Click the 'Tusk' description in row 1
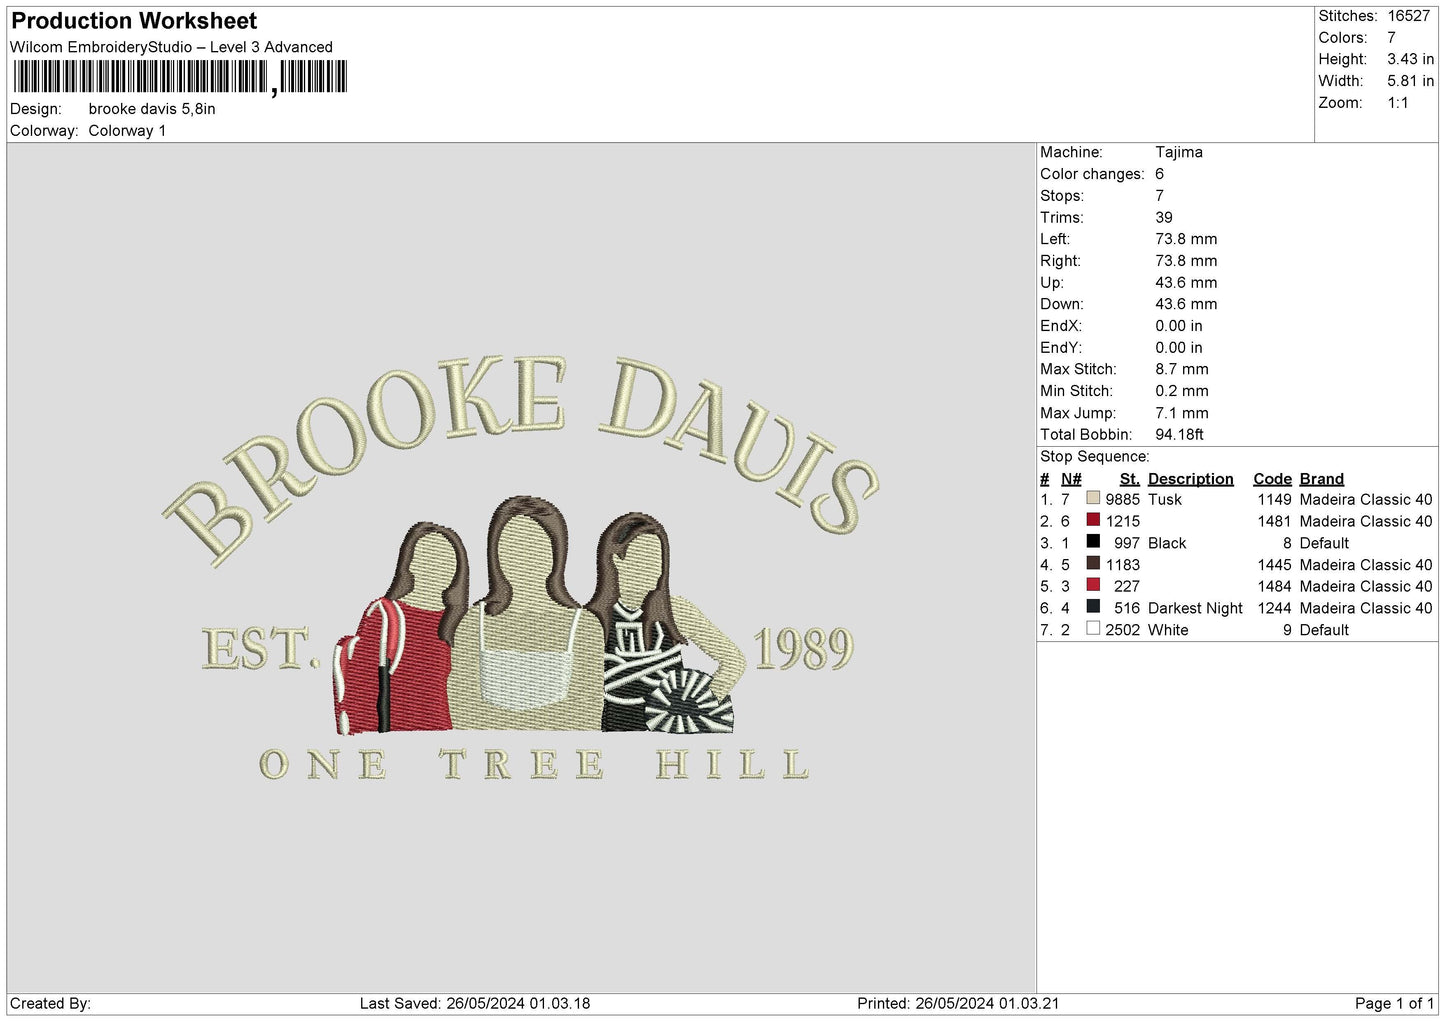This screenshot has width=1445, height=1021. tap(1165, 499)
